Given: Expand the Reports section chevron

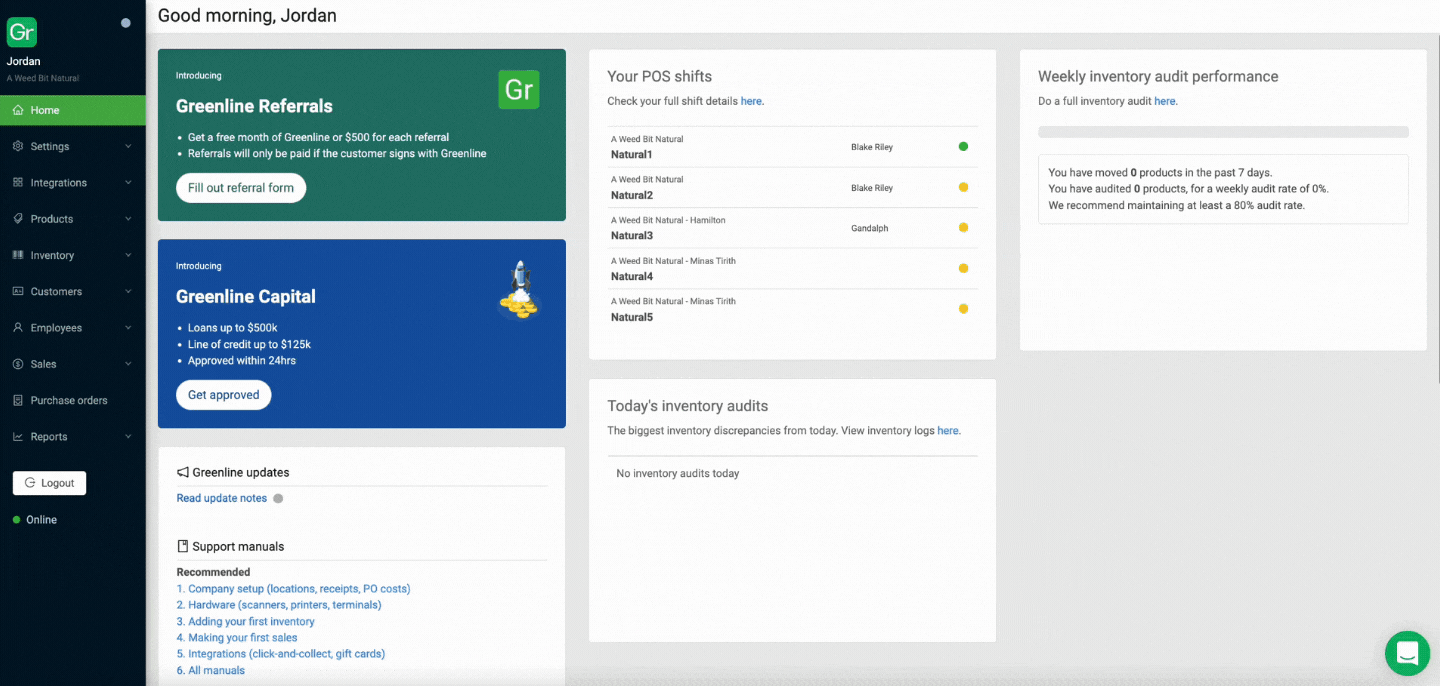Looking at the screenshot, I should (128, 436).
